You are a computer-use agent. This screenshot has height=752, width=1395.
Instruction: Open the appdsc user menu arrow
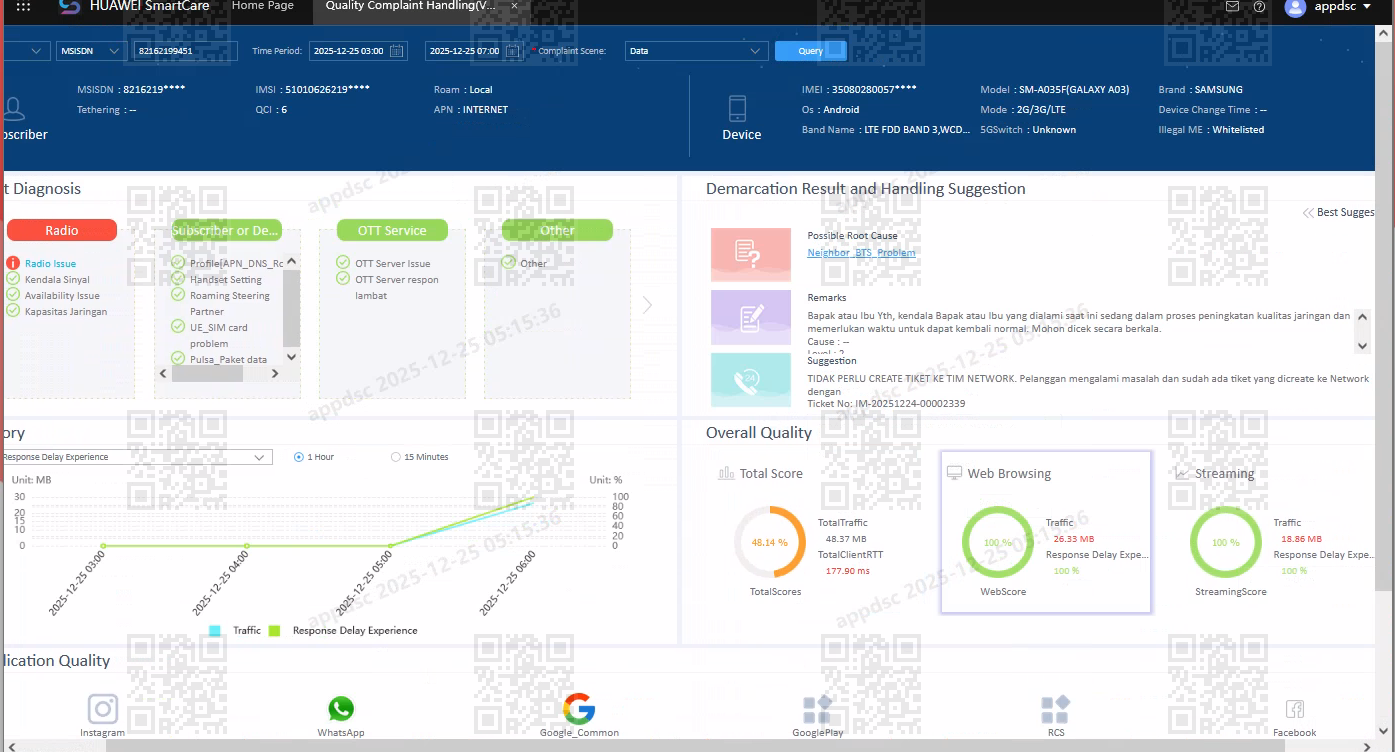point(1367,7)
